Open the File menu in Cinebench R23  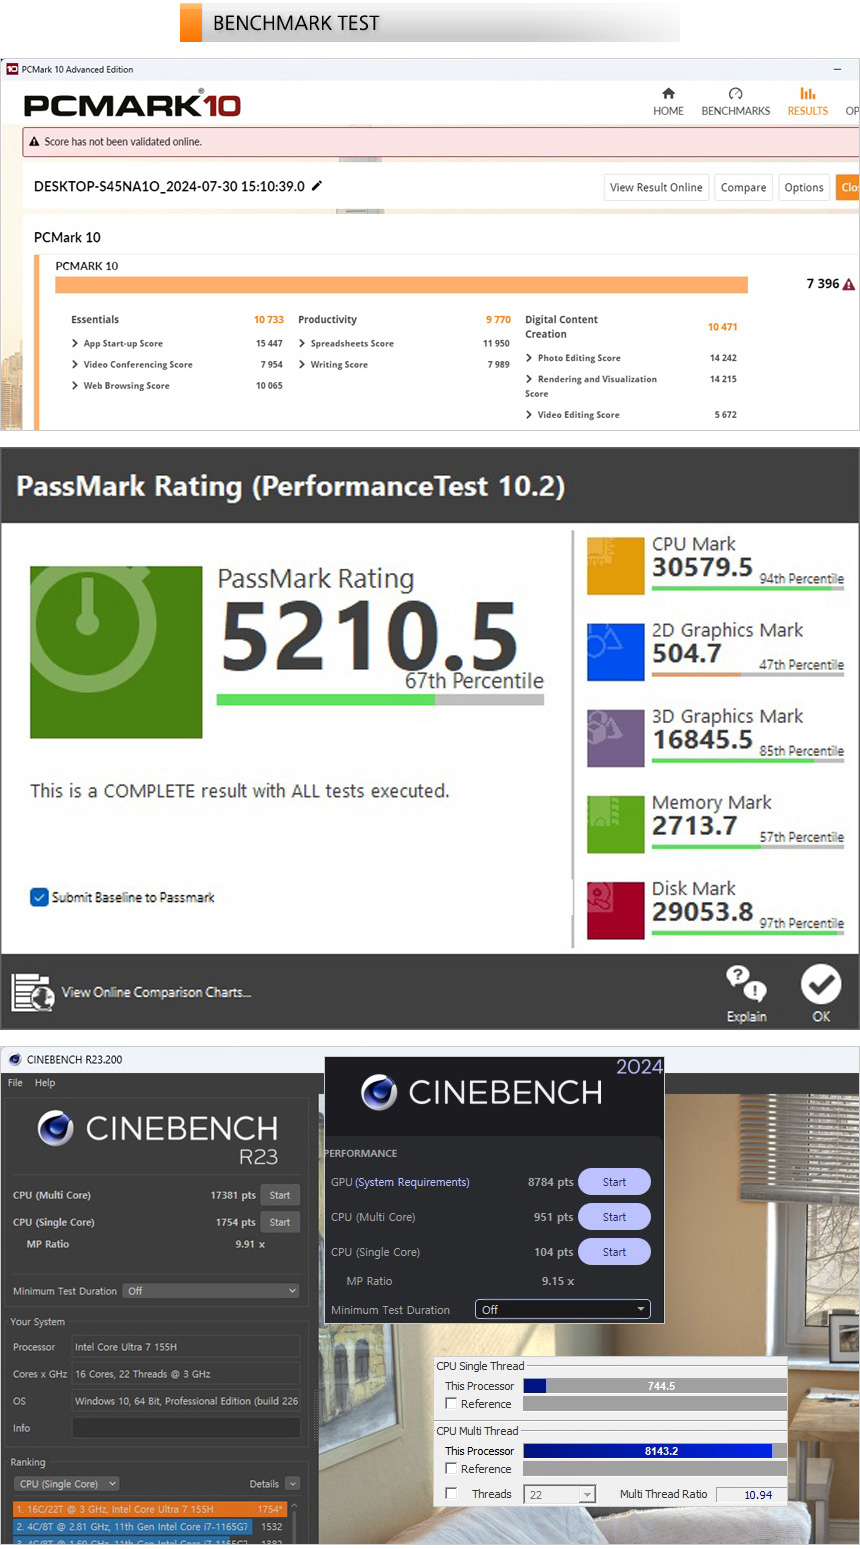(15, 1083)
